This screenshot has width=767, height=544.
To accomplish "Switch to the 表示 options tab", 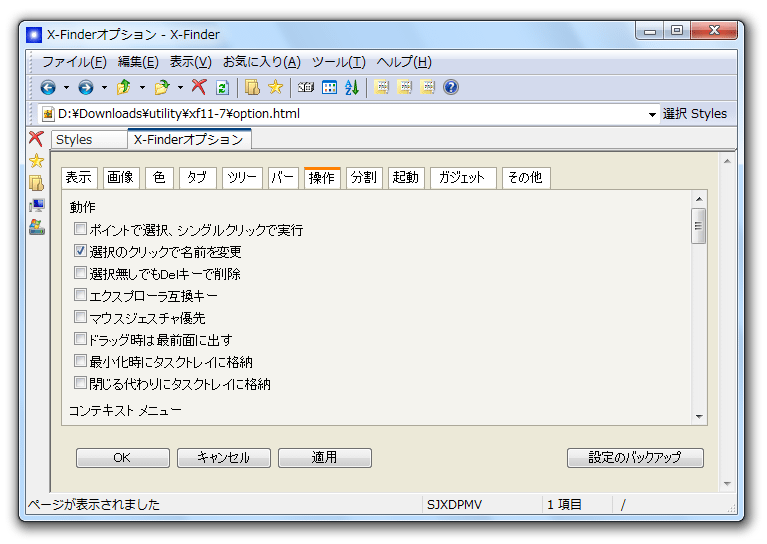I will pos(79,178).
